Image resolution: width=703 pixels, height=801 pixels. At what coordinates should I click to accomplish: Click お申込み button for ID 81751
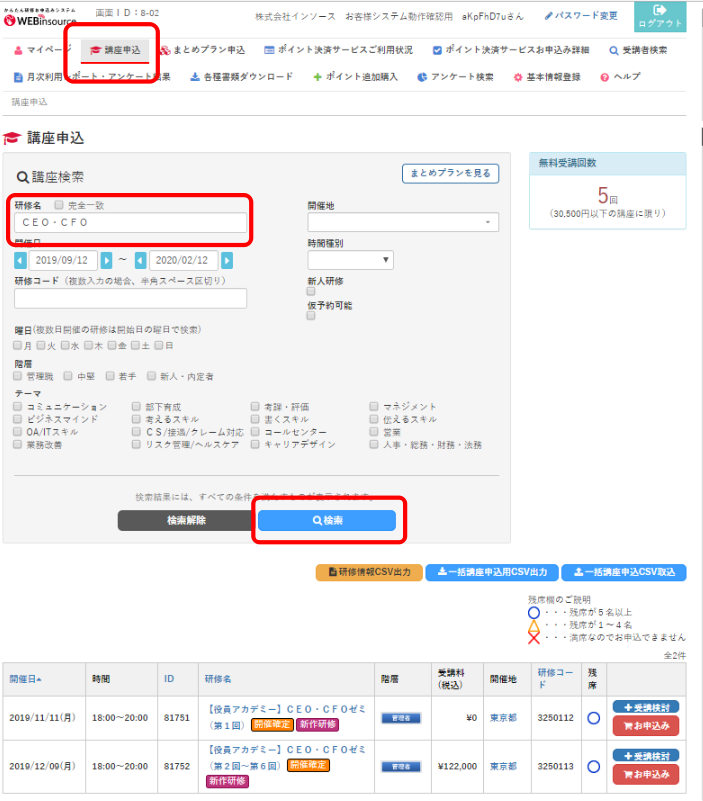[x=646, y=726]
